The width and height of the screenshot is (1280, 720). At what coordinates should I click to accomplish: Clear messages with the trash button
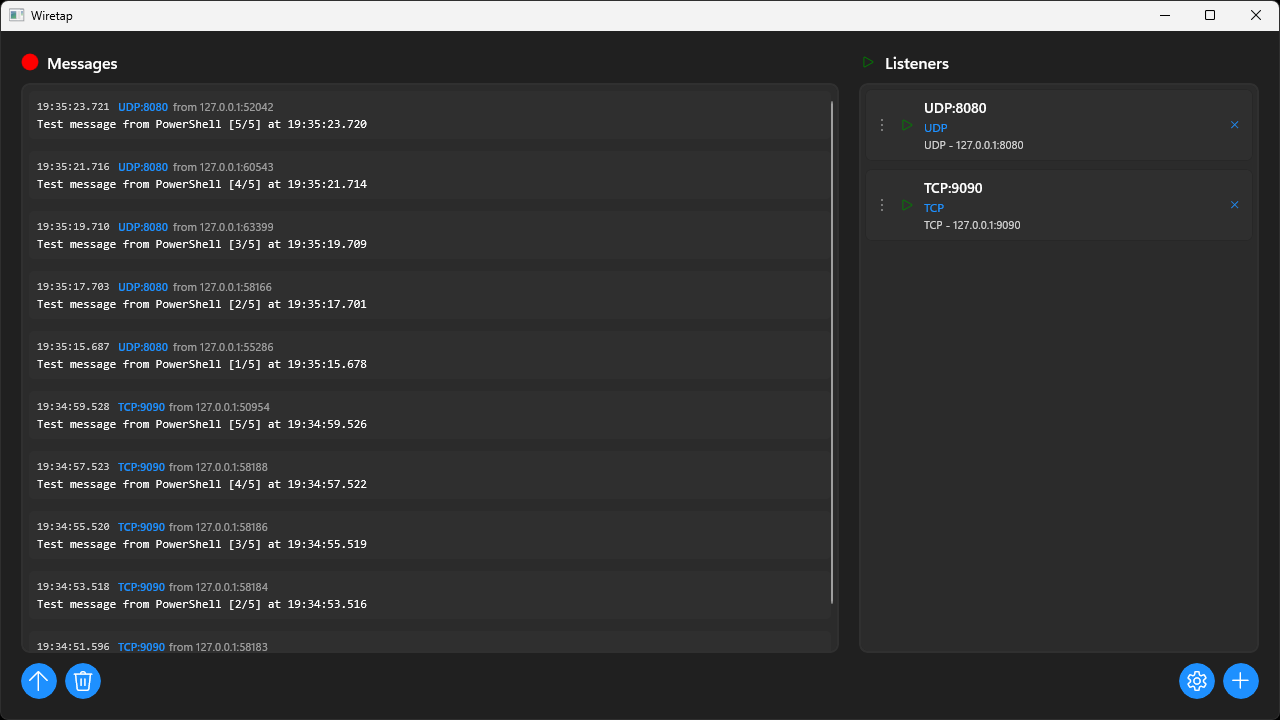pos(83,681)
